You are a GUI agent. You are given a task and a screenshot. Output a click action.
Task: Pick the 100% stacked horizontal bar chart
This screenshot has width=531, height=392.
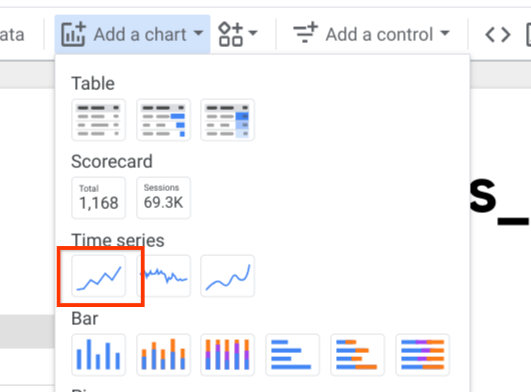tap(423, 355)
